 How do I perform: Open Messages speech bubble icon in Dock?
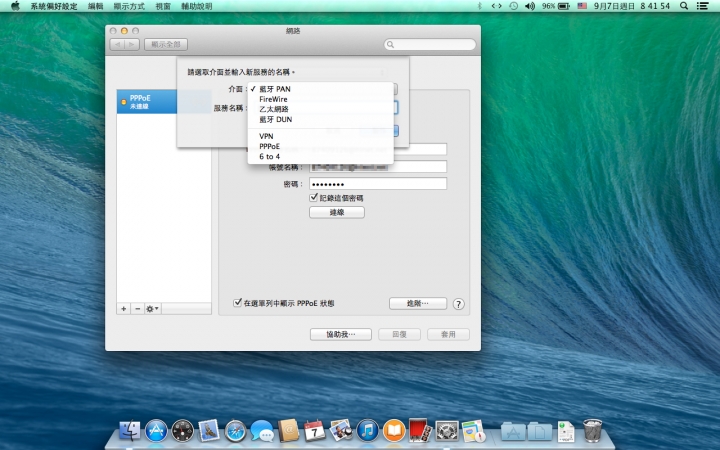tap(262, 431)
